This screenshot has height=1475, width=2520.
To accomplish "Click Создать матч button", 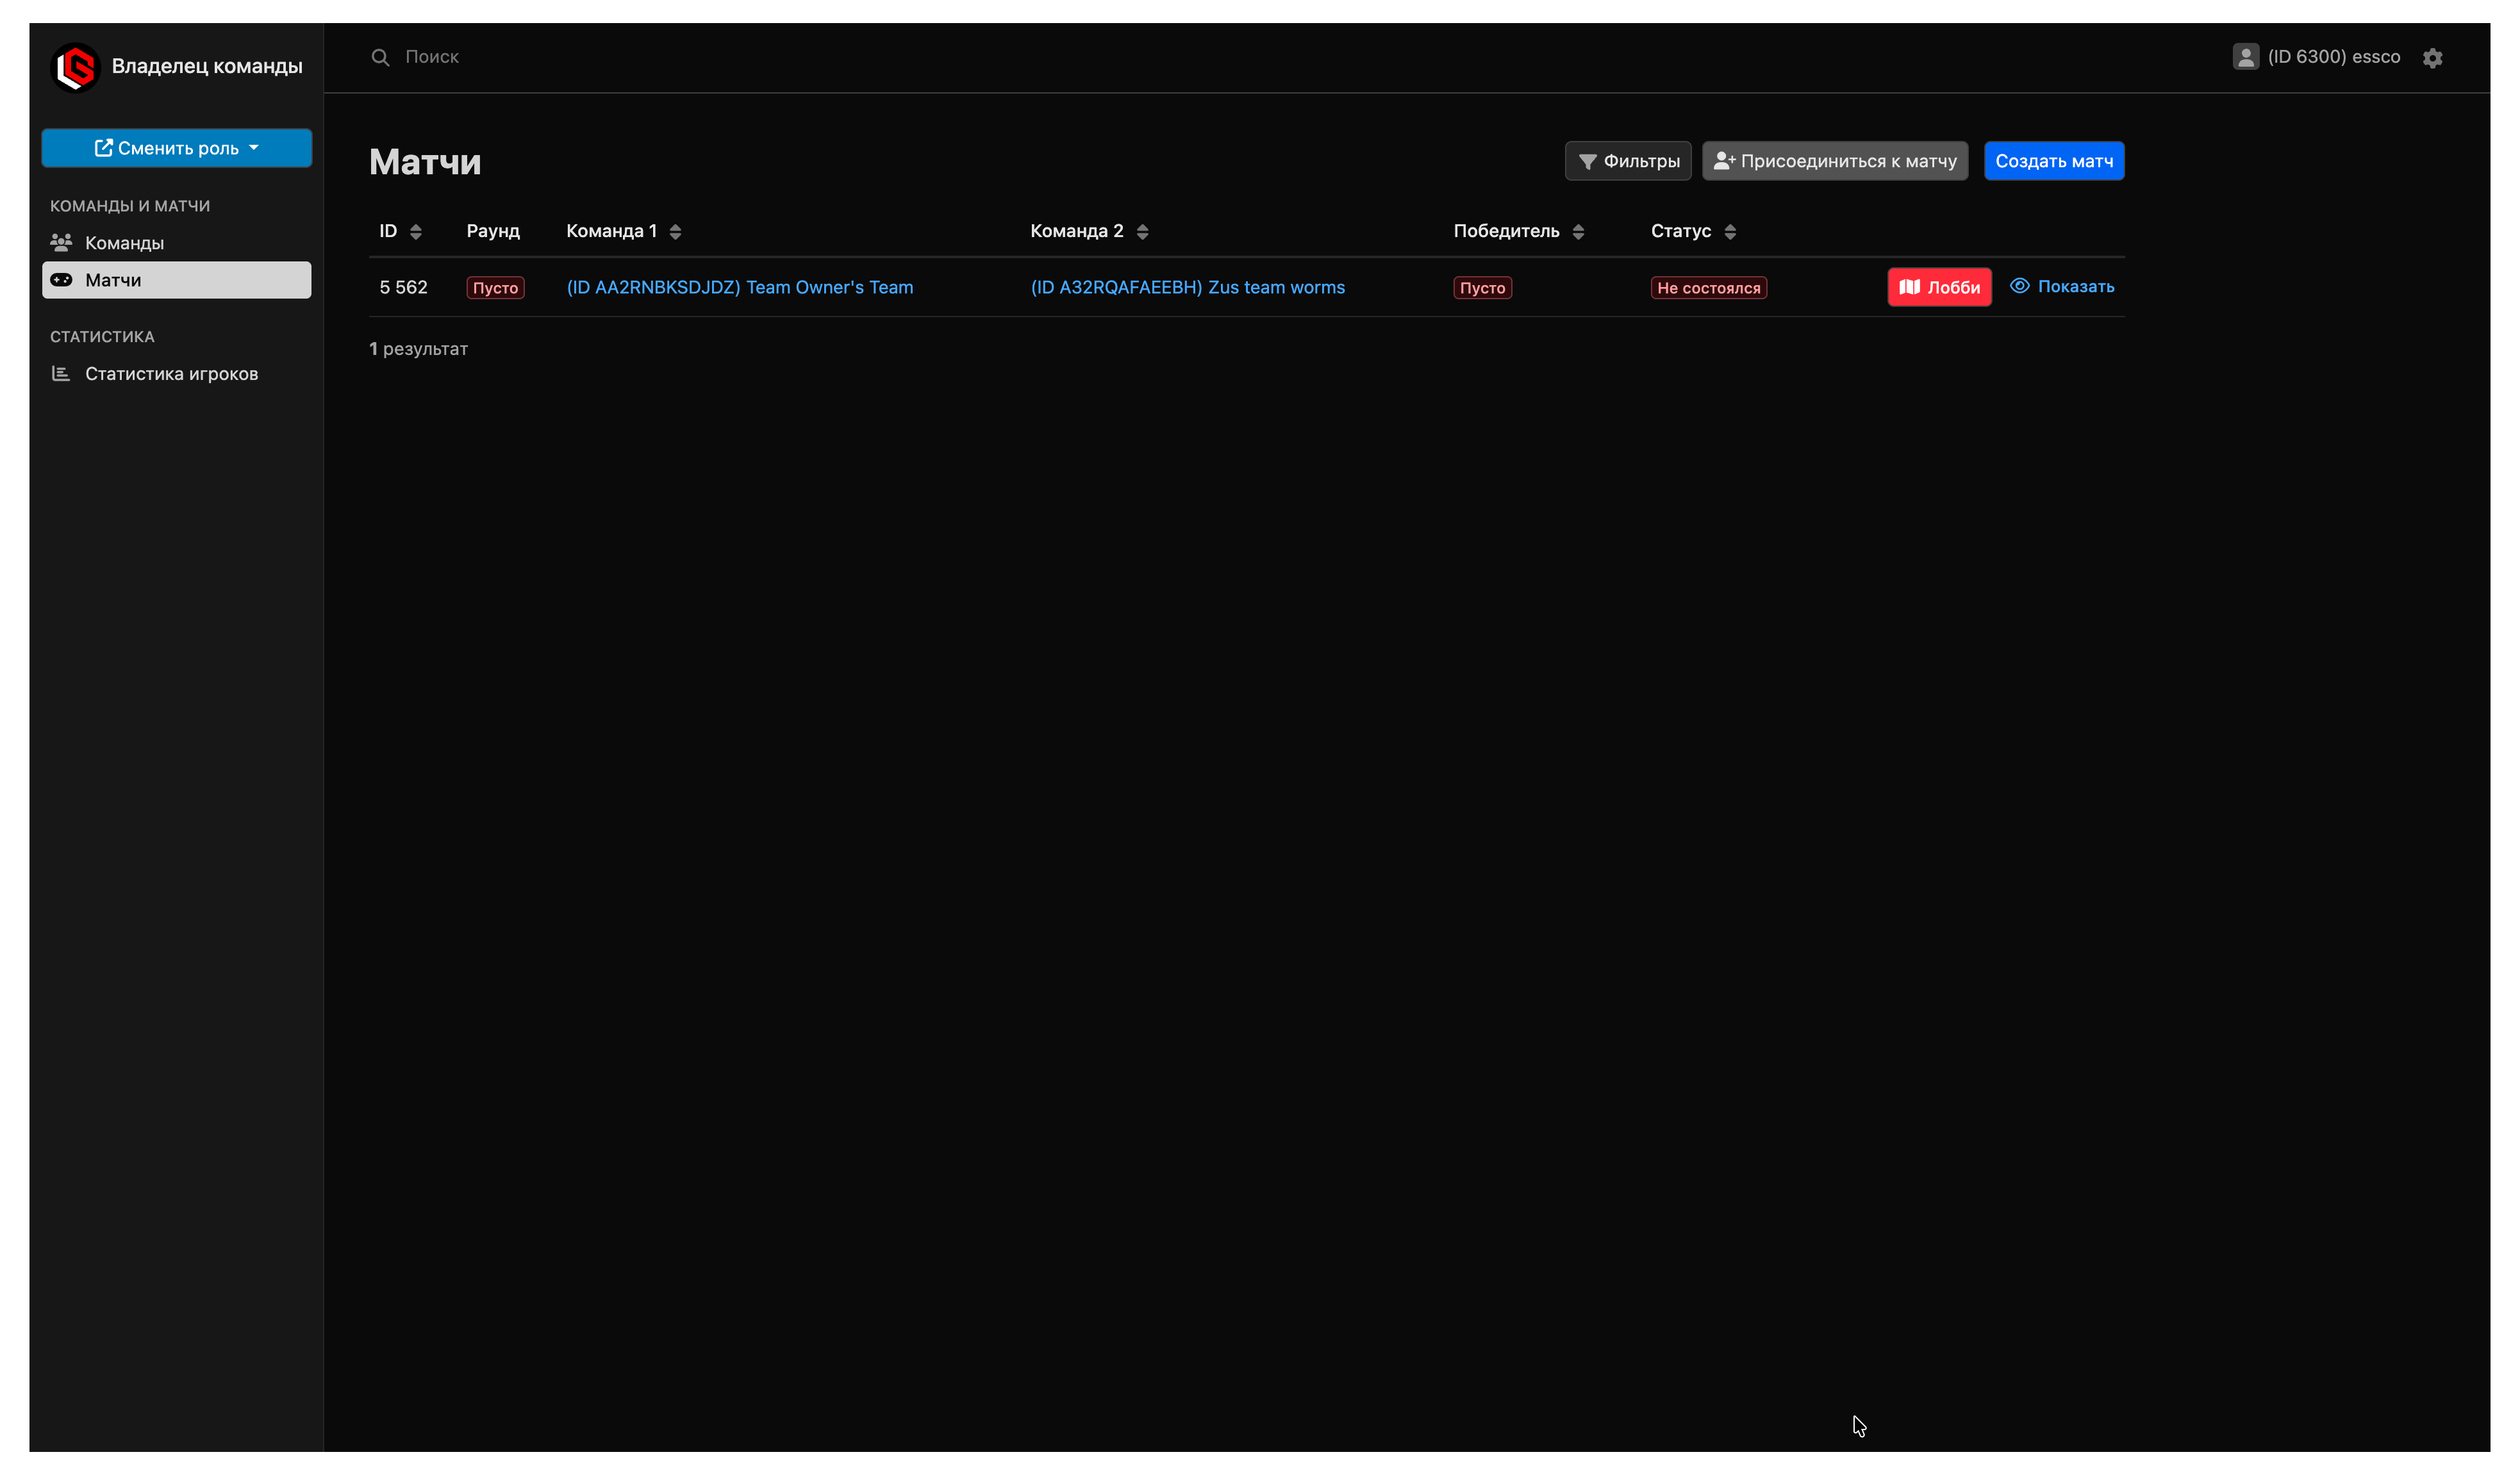I will pos(2053,161).
